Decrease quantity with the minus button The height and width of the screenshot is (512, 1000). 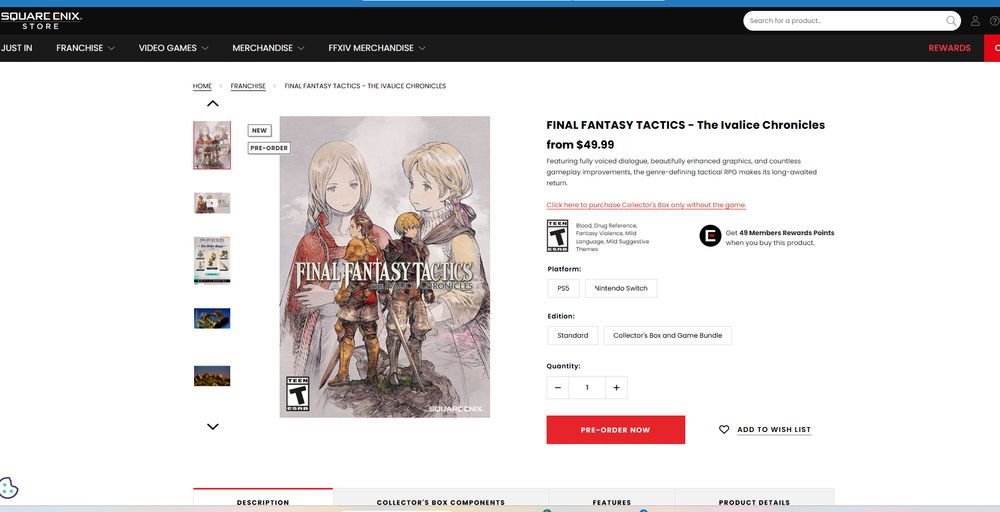(558, 388)
